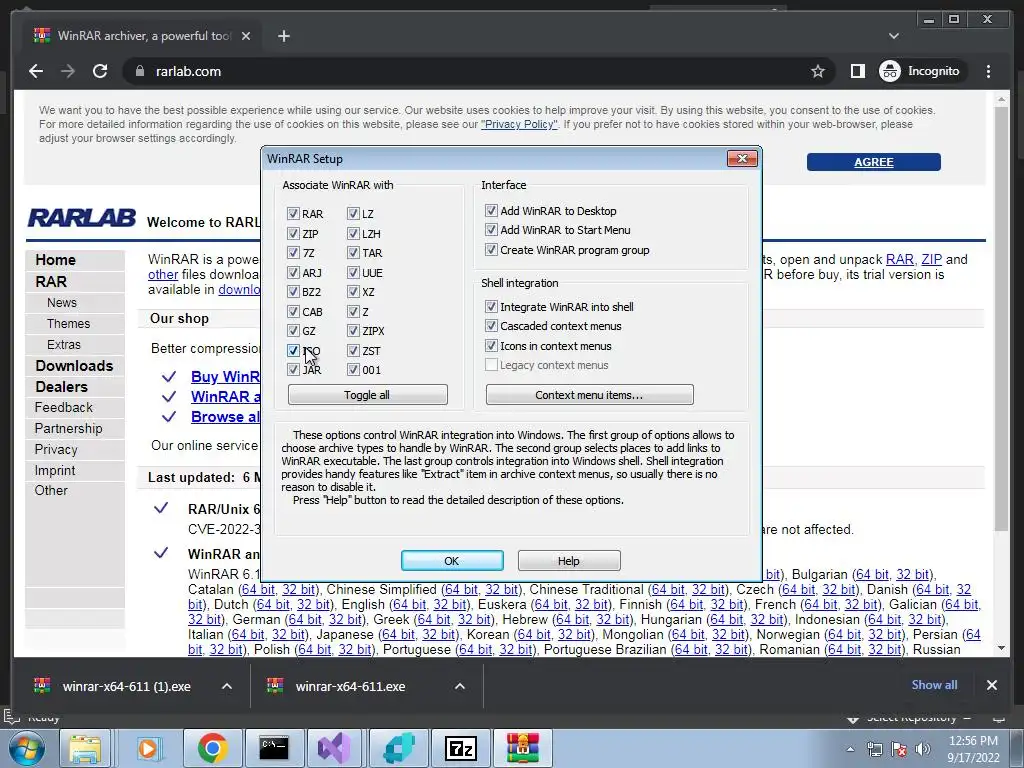
Task: Click network tray icon
Action: 874,749
